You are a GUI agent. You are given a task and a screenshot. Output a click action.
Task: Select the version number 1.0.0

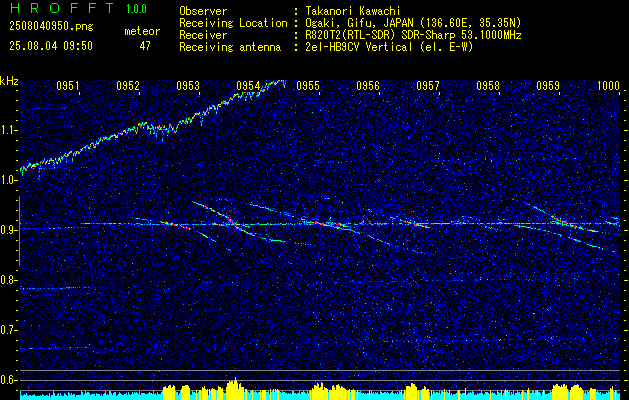(136, 9)
